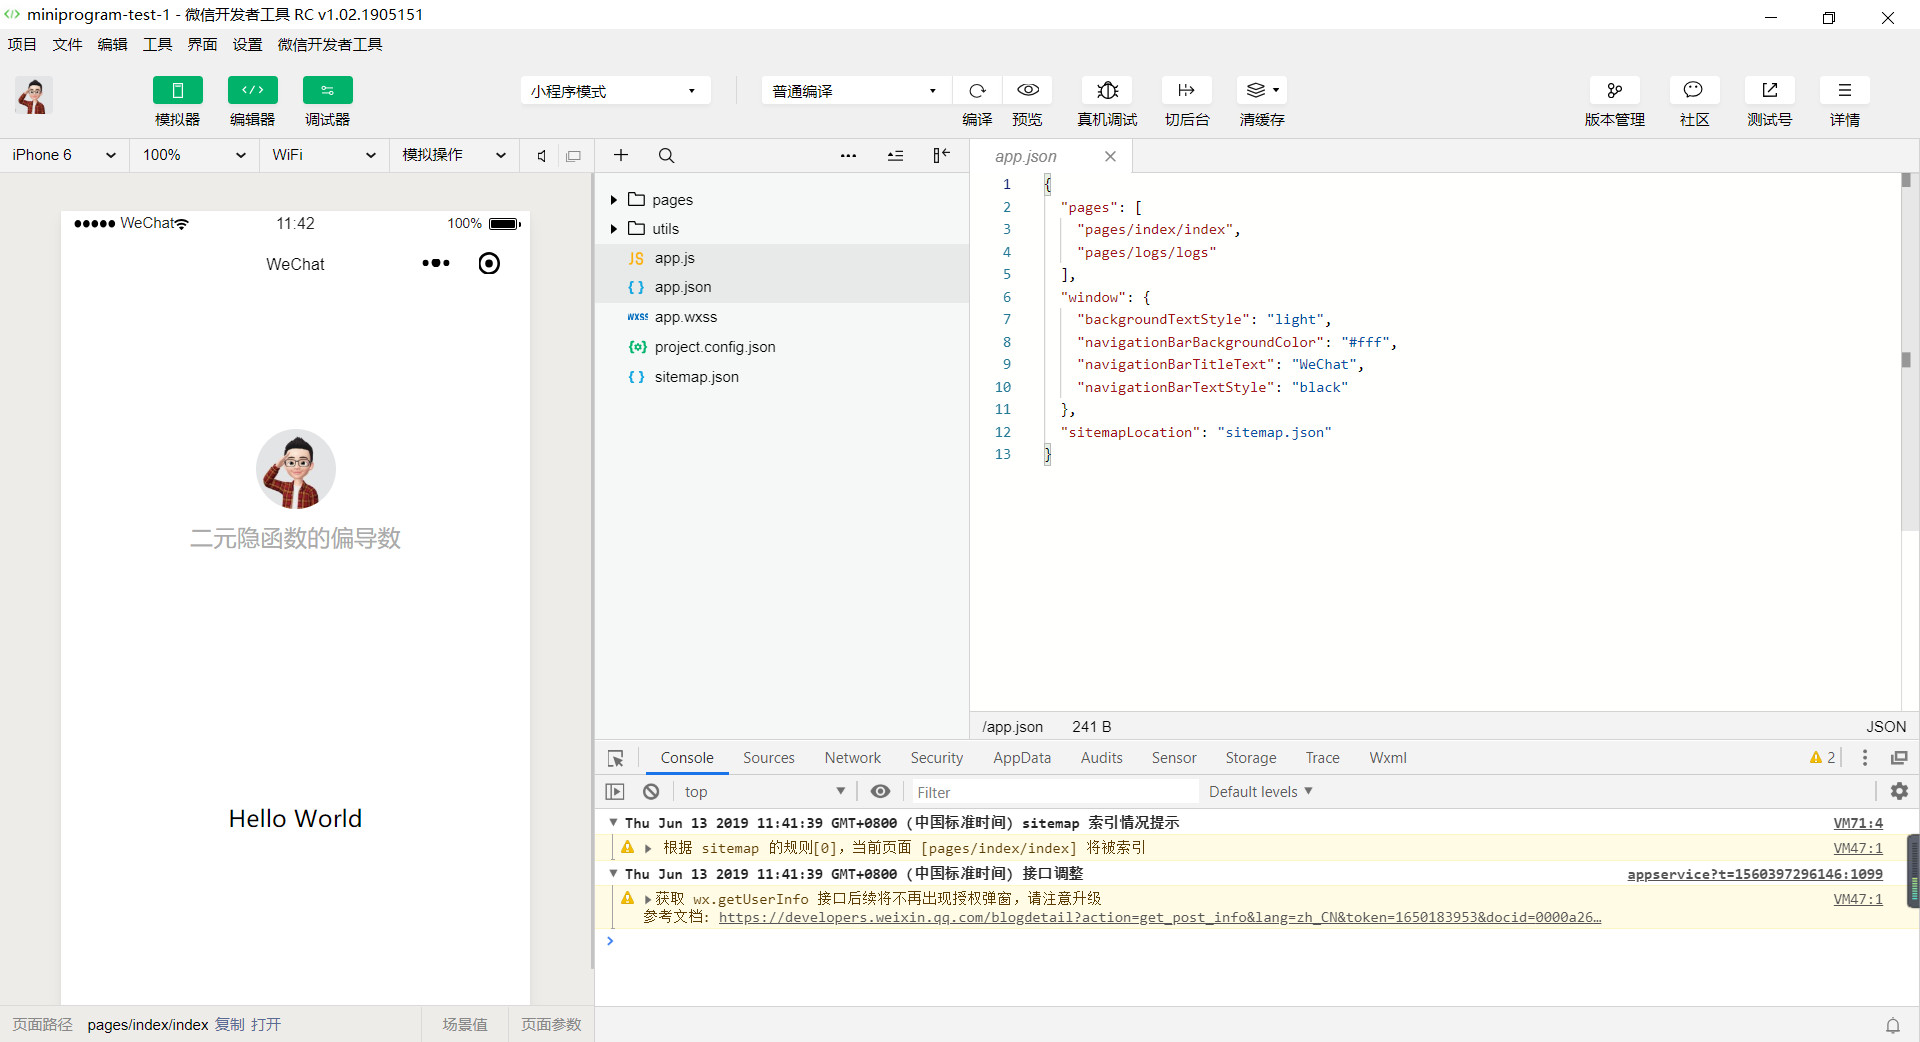
Task: Open real device debugging bug icon
Action: click(x=1107, y=90)
